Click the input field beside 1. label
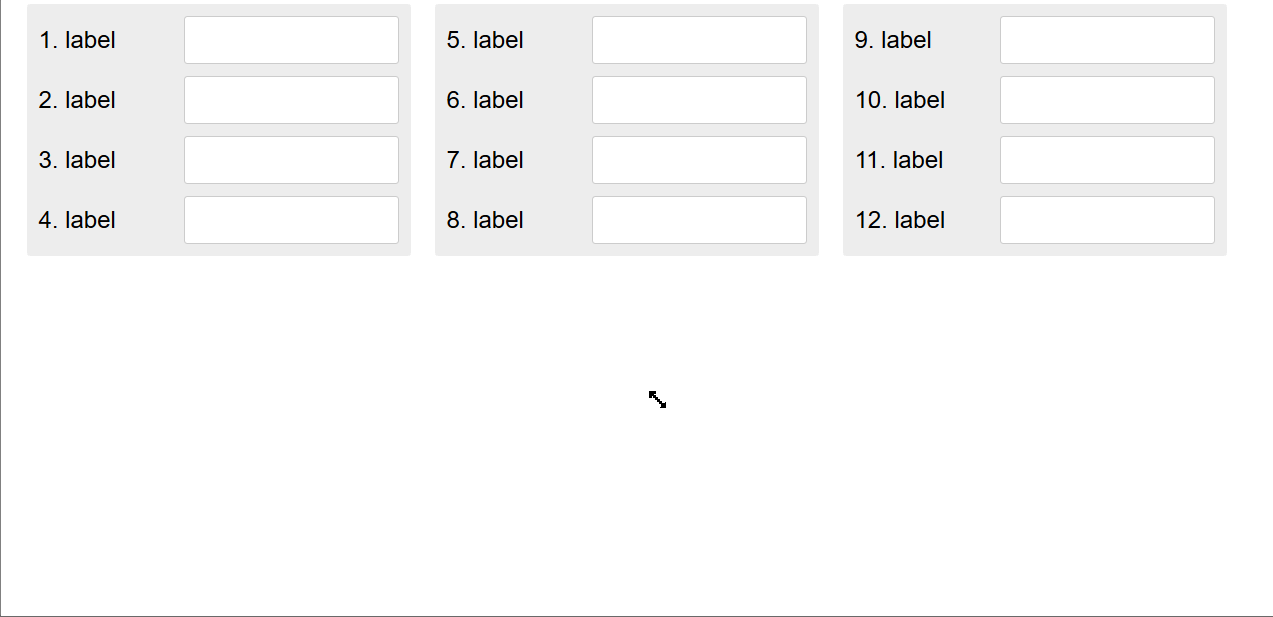Screen dimensions: 1273x617 pos(291,40)
